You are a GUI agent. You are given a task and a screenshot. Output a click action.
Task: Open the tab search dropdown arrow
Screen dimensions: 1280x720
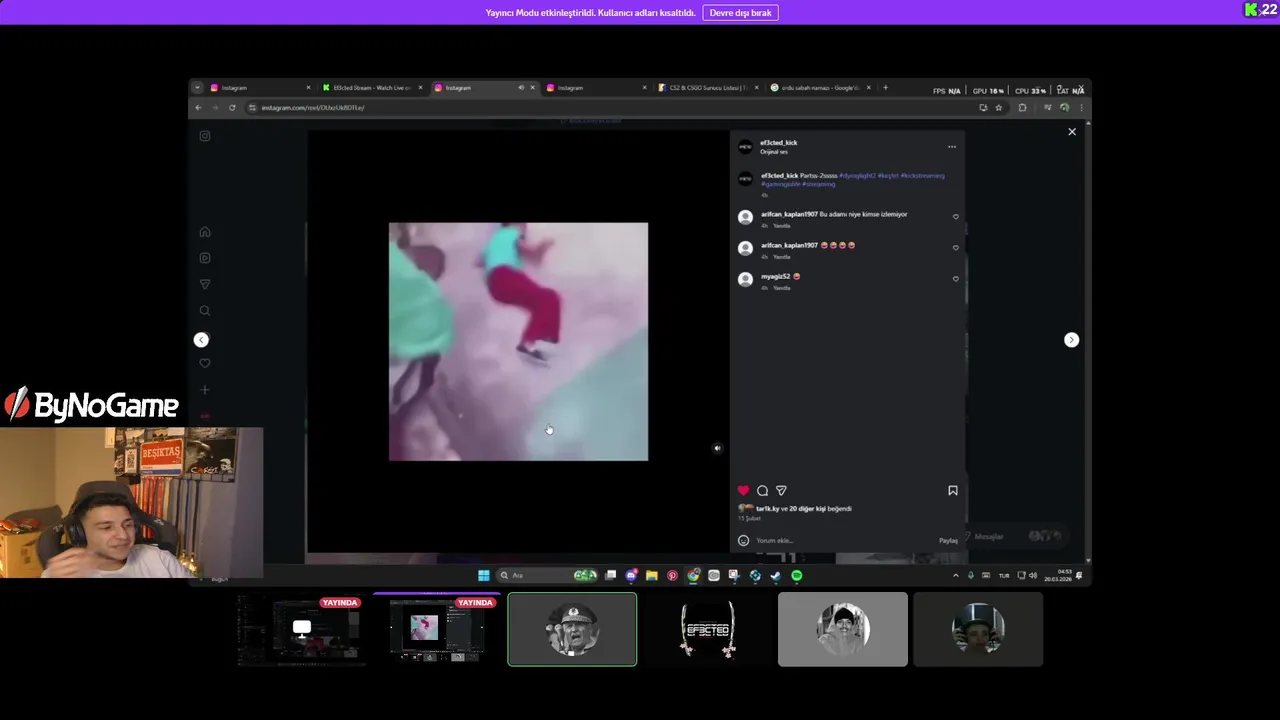coord(197,88)
